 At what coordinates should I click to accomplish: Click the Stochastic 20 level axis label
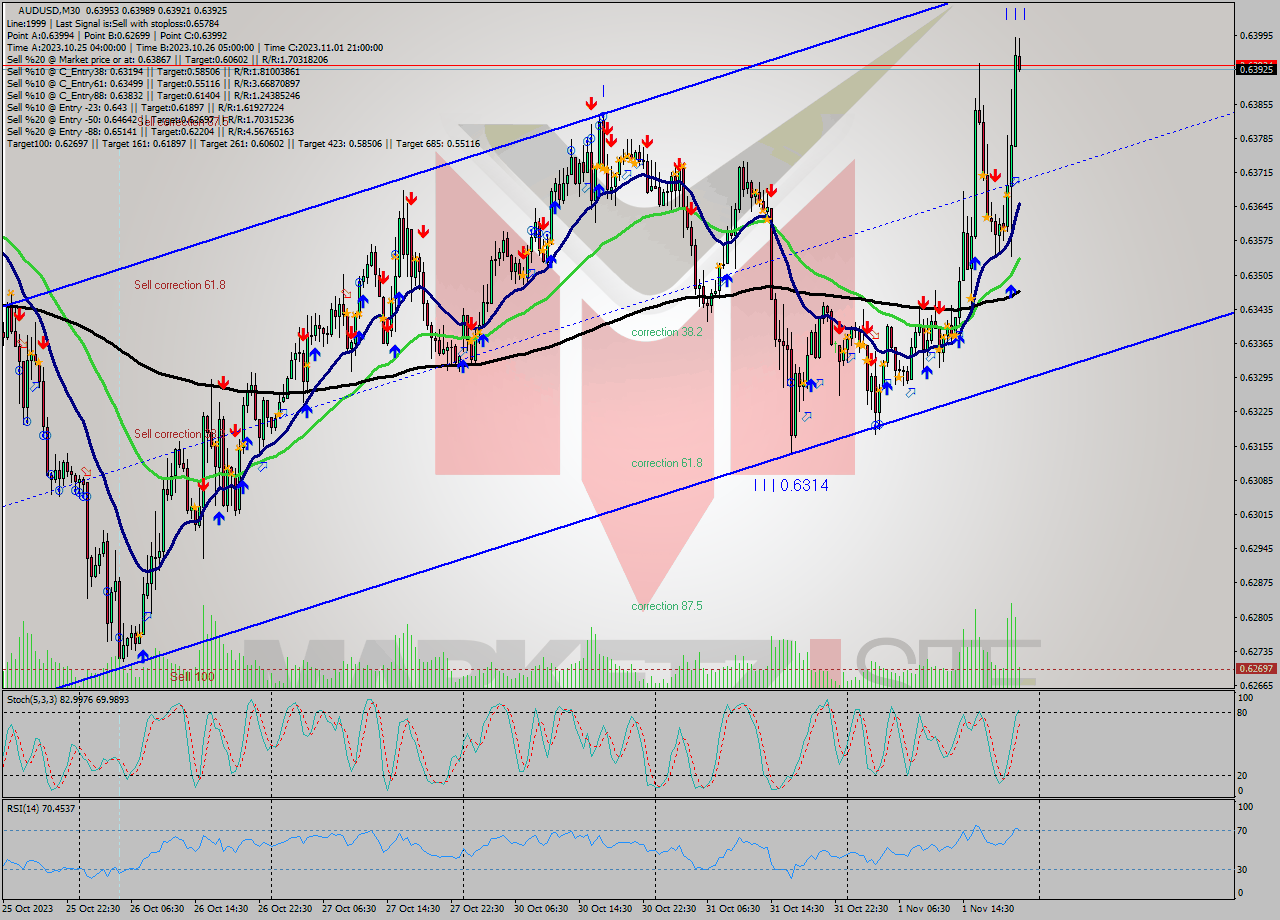click(x=1244, y=775)
